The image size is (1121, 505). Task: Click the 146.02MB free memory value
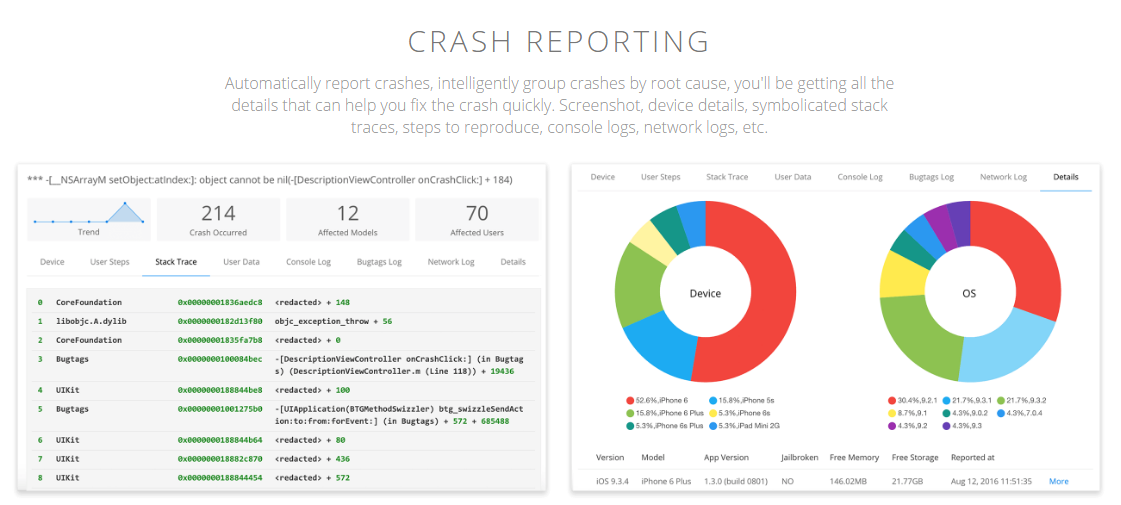(849, 481)
